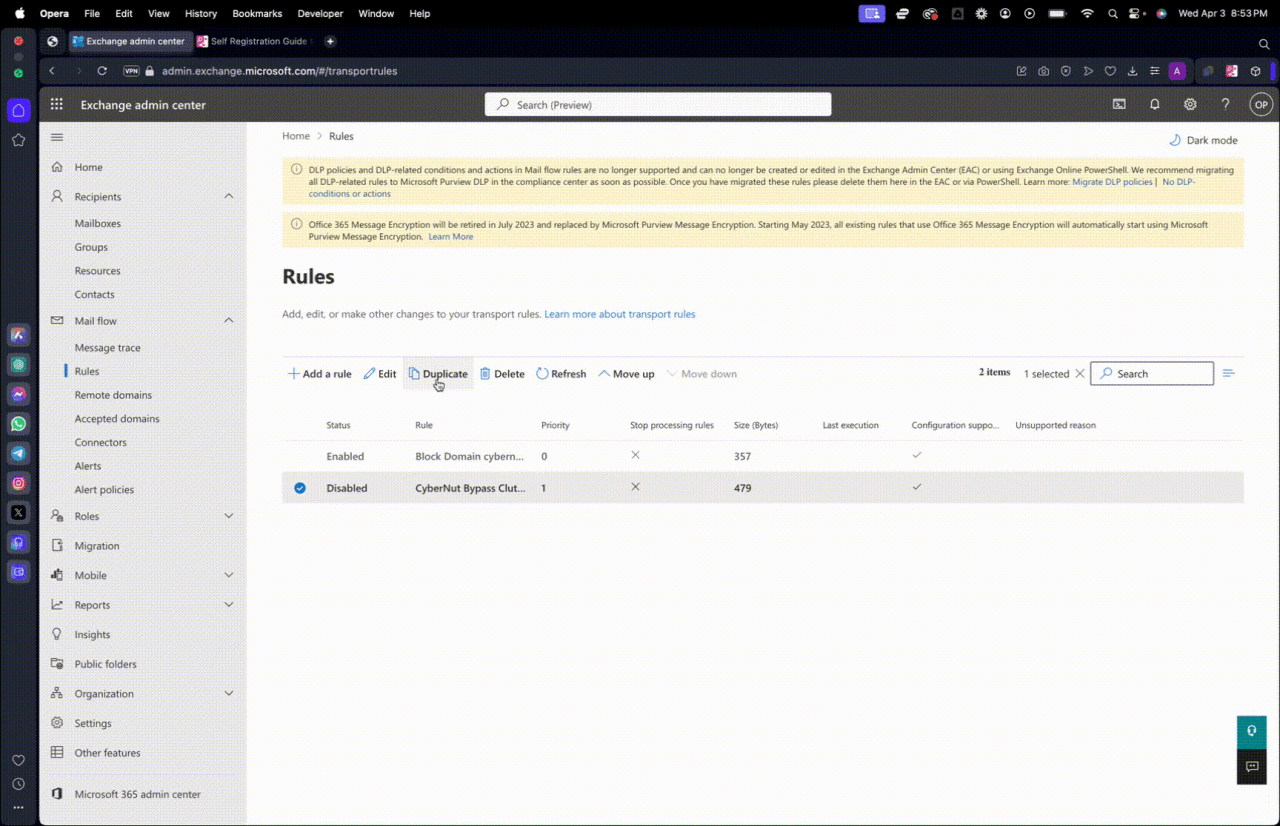Viewport: 1280px width, 826px height.
Task: Open the filter options icon beside search
Action: 1229,374
